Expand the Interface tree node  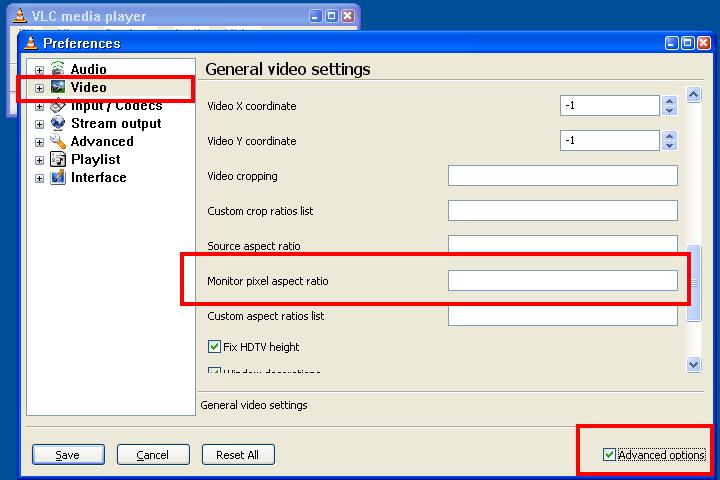click(39, 178)
